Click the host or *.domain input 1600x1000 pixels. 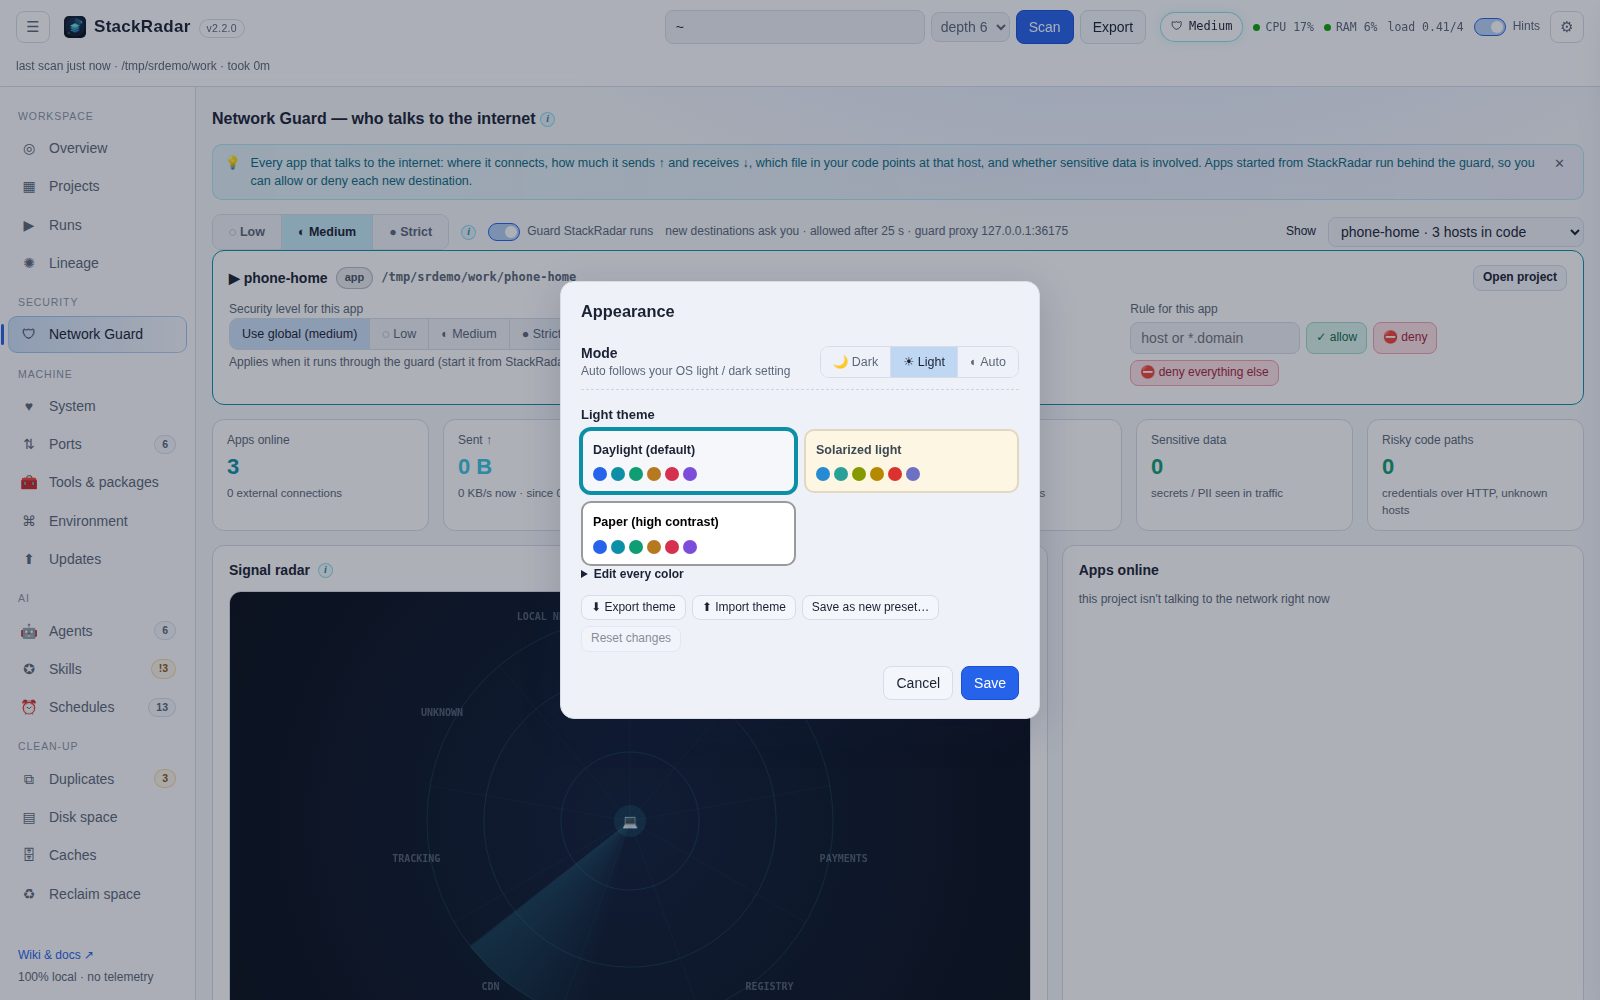click(1215, 338)
